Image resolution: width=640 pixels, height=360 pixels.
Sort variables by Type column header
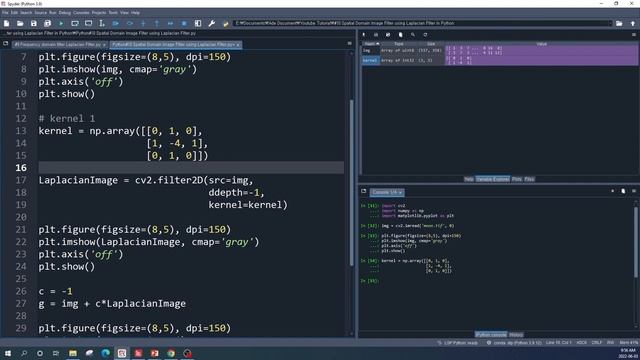(399, 43)
